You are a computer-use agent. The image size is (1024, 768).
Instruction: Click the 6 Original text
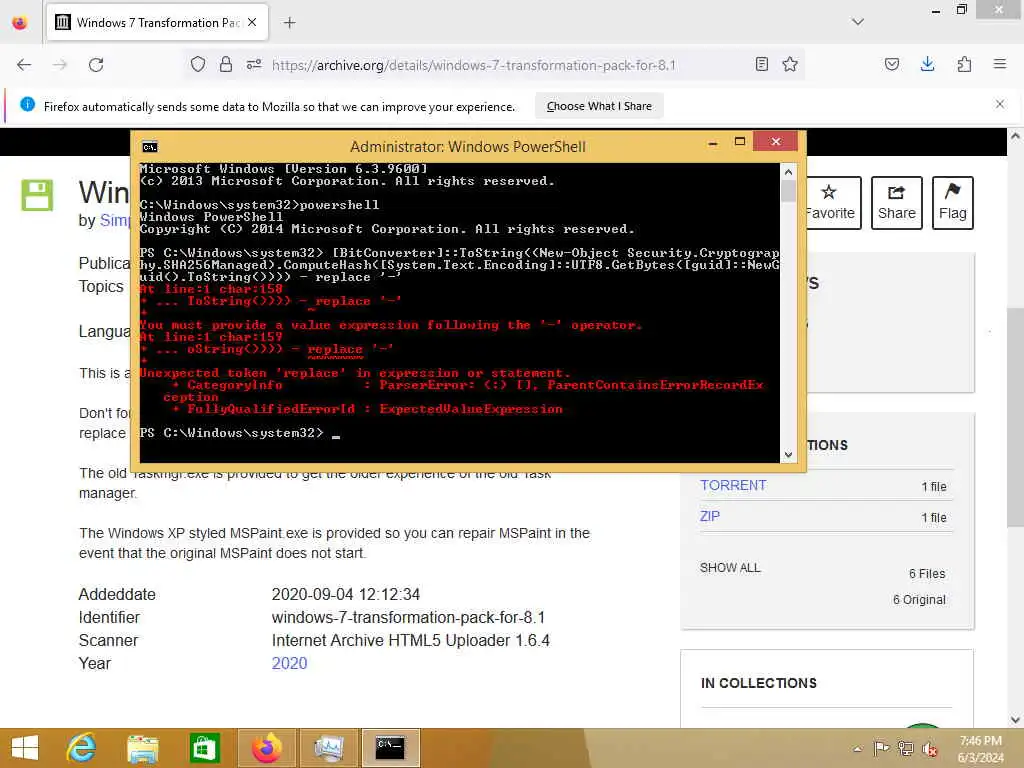coord(919,600)
